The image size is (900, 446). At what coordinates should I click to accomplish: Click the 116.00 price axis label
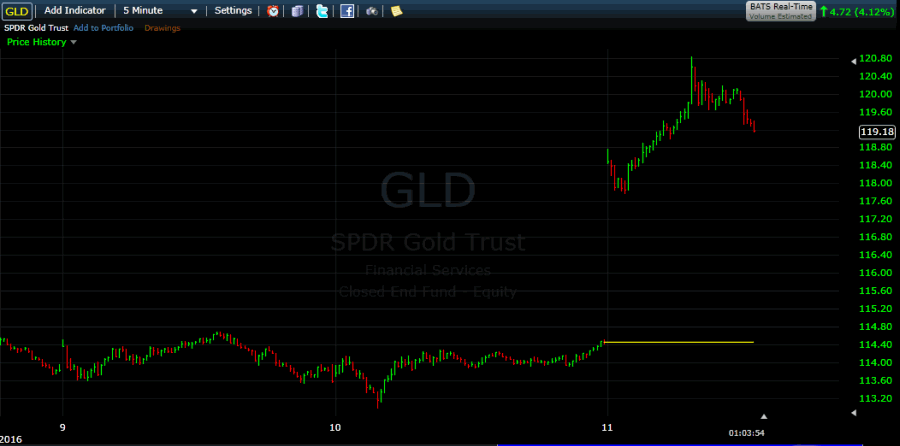(x=876, y=273)
